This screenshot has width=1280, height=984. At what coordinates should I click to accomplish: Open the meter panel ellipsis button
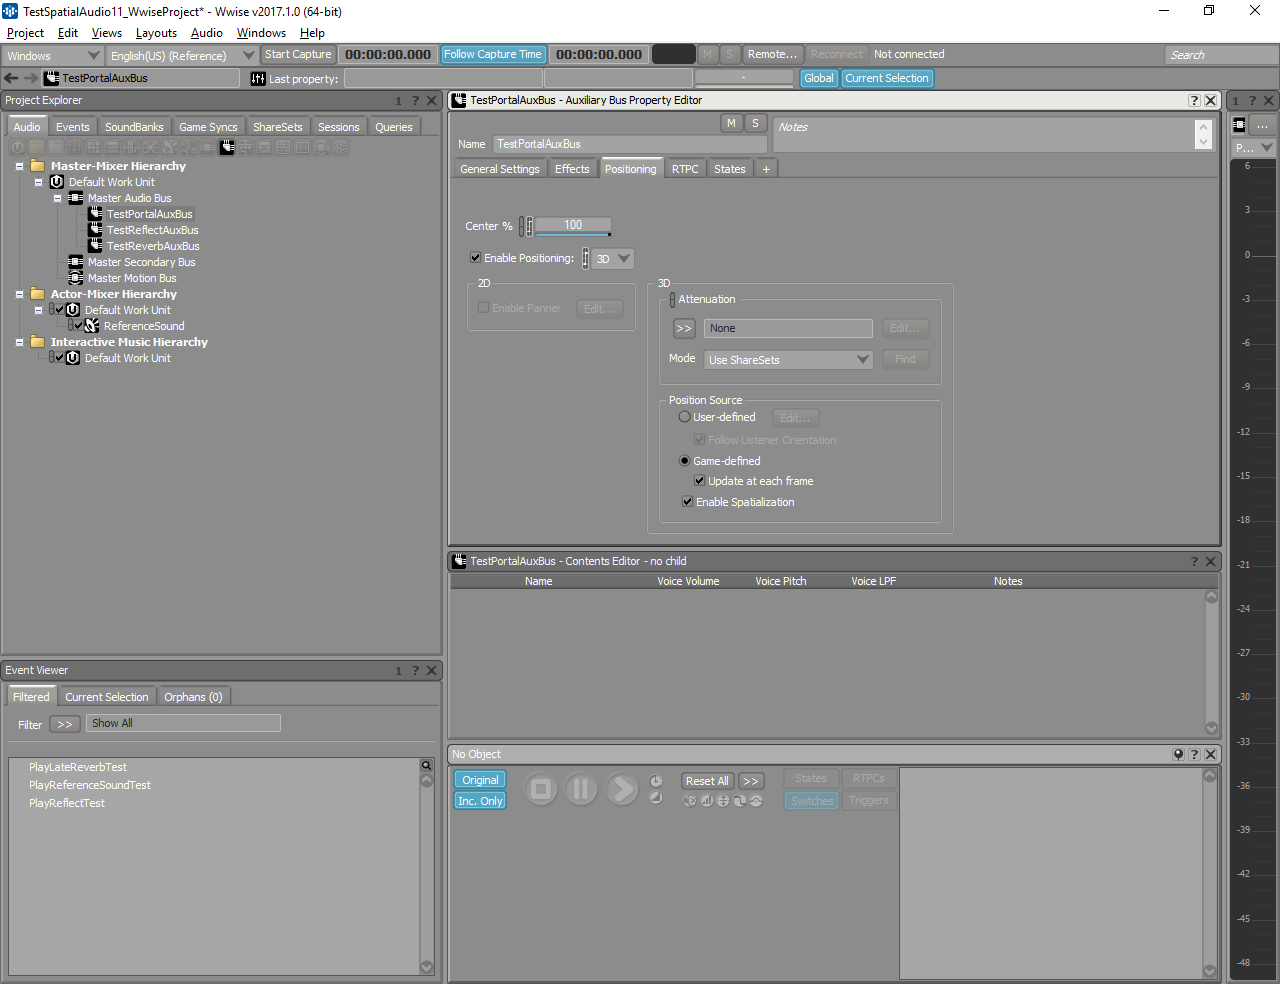(1263, 125)
